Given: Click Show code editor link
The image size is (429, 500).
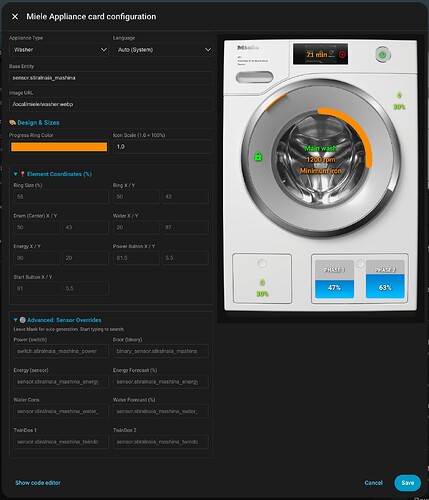Looking at the screenshot, I should [38, 483].
